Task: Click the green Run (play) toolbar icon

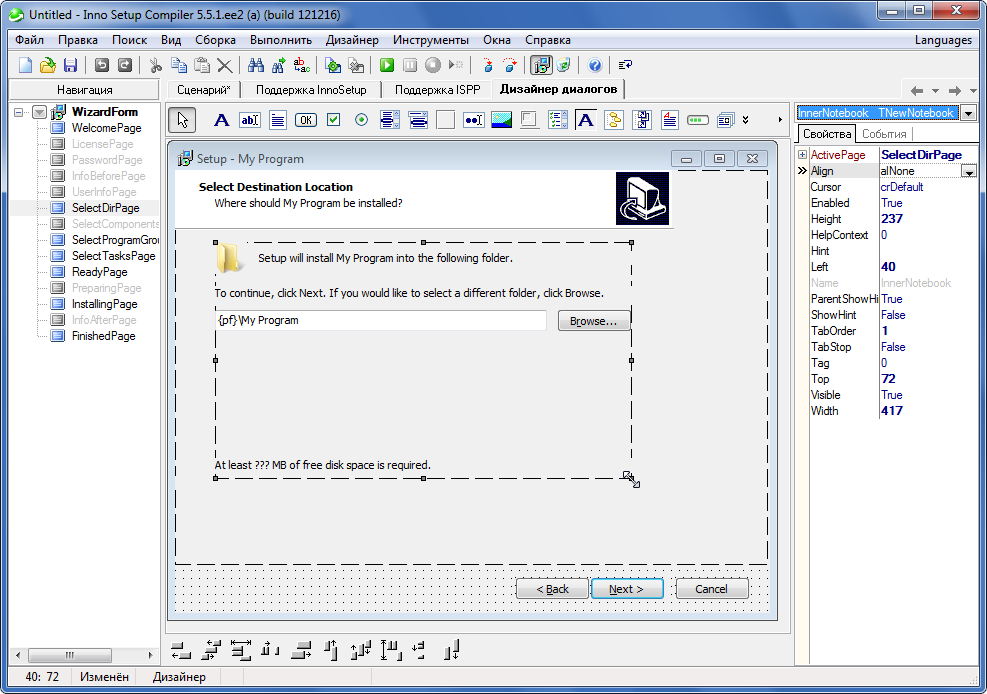Action: [x=386, y=65]
